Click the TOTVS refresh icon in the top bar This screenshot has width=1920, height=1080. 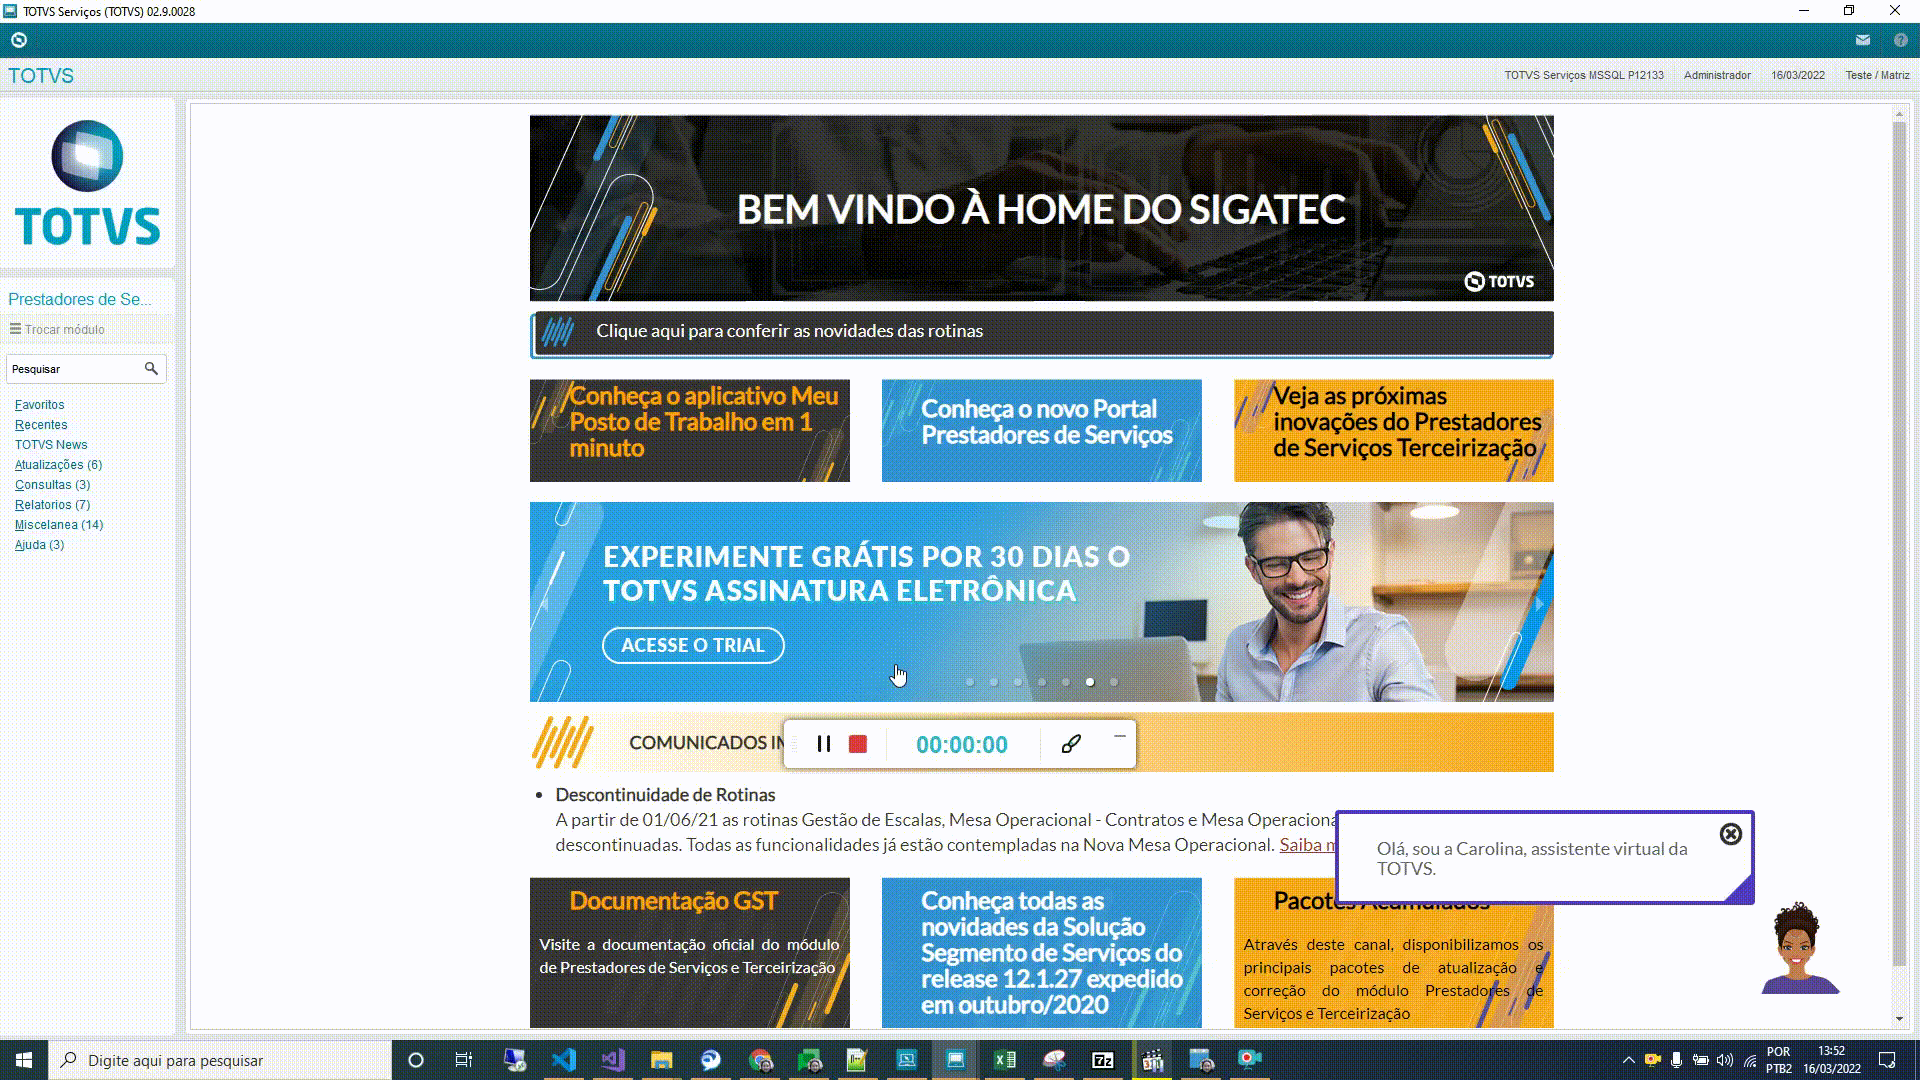(18, 40)
